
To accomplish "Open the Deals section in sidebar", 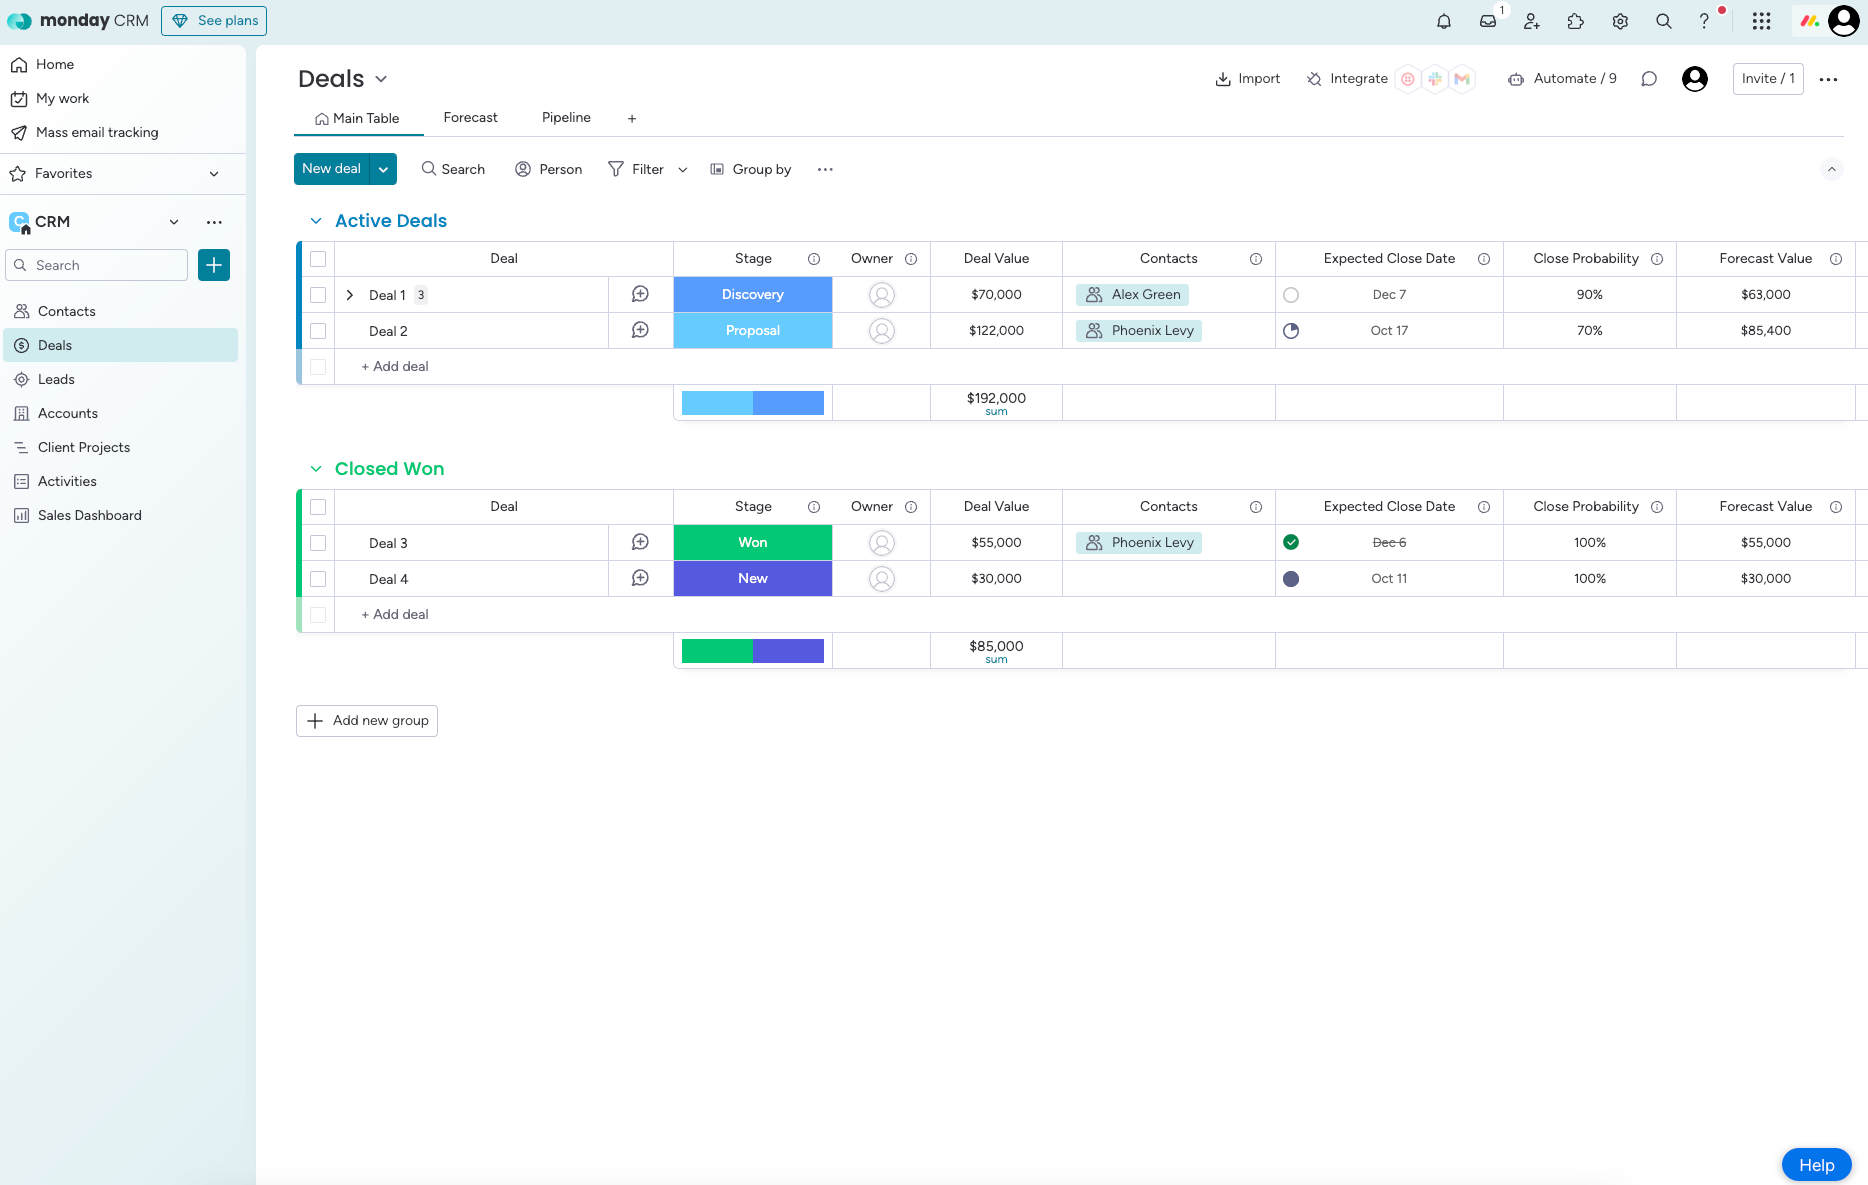I will click(x=55, y=345).
